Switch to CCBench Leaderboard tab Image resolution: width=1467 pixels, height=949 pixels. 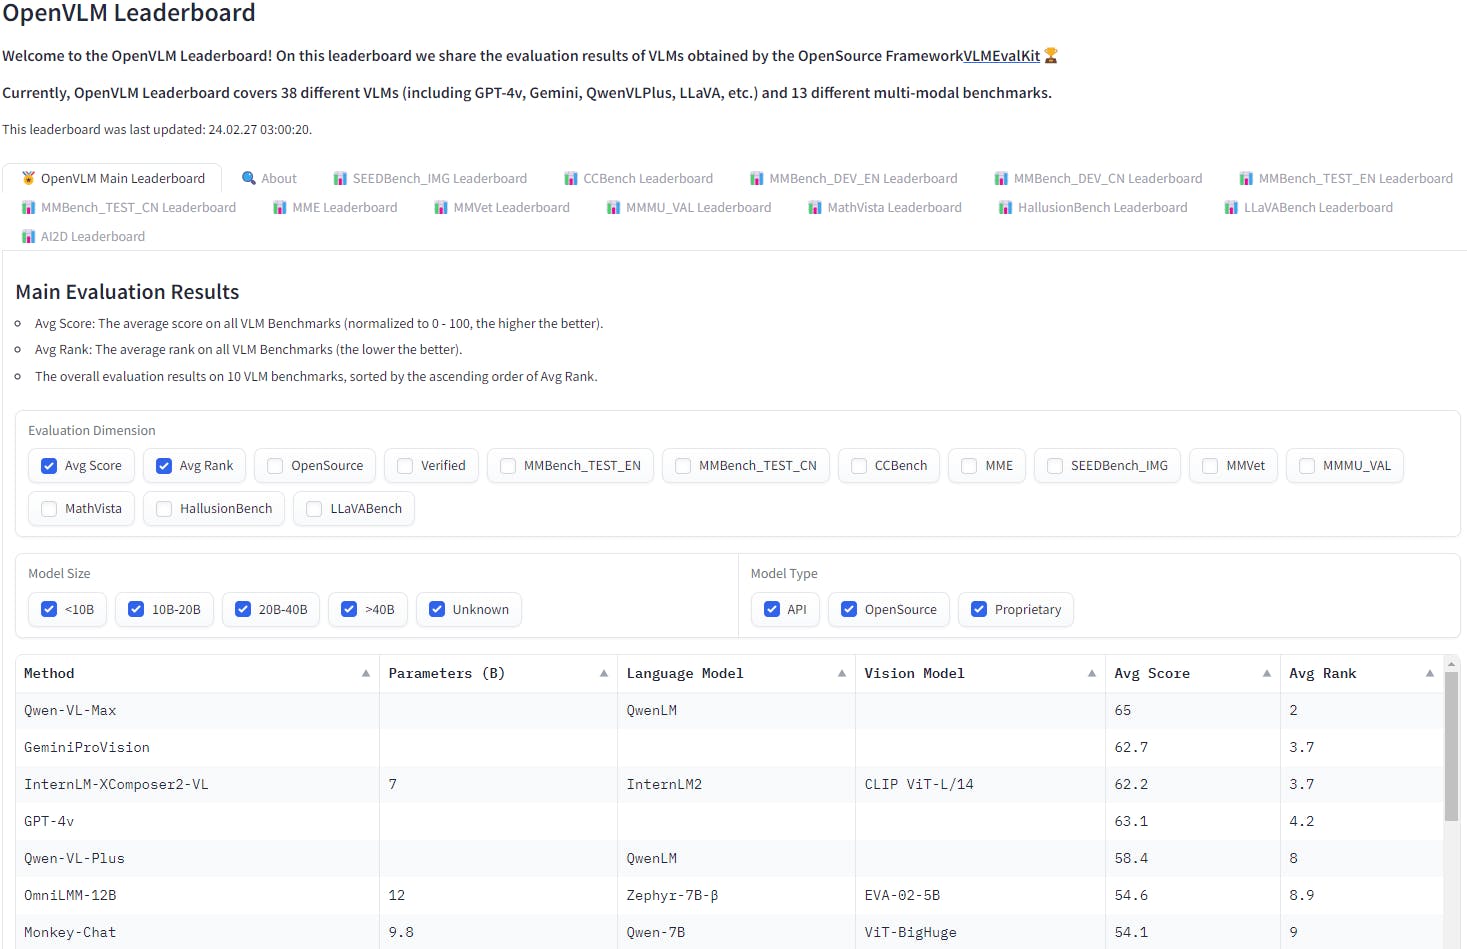(638, 178)
